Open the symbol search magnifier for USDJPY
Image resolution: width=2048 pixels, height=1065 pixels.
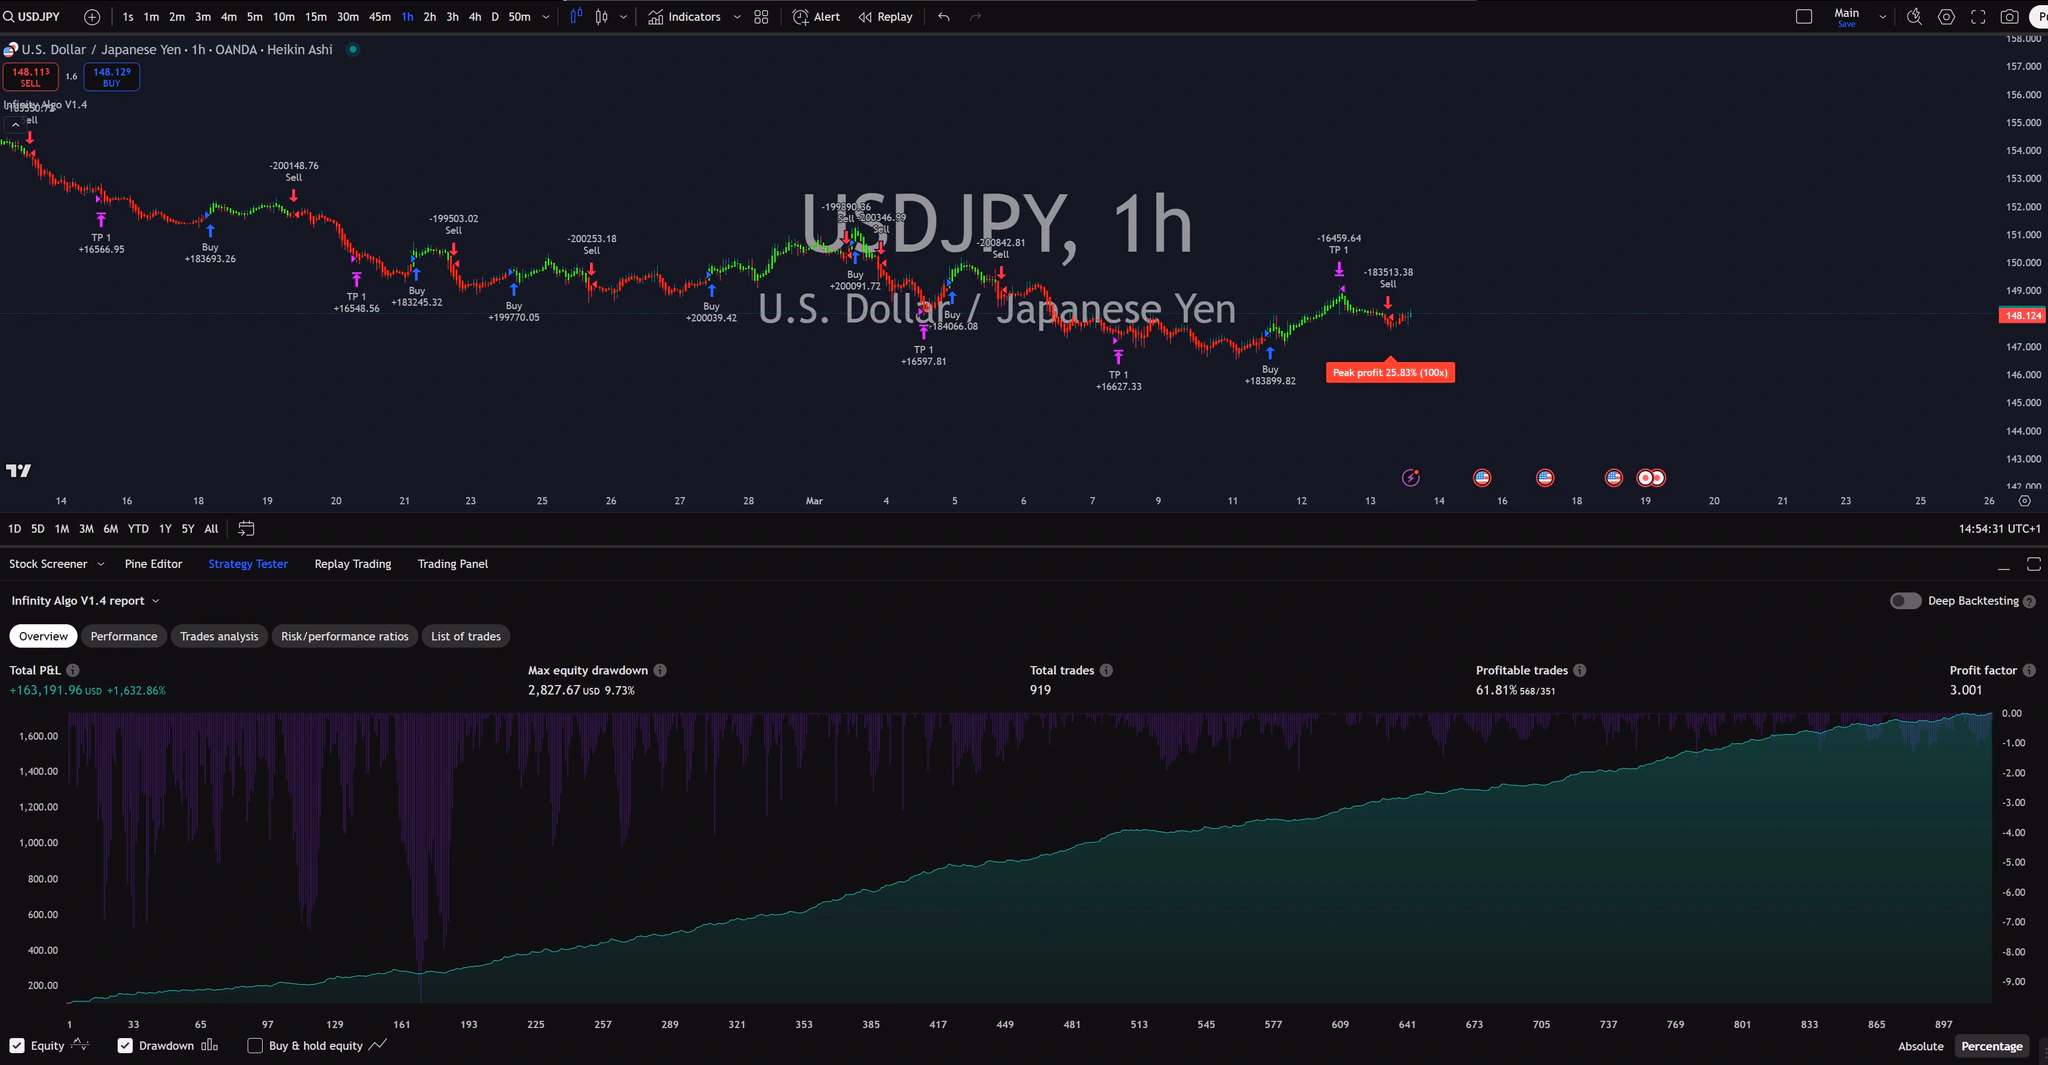11,17
